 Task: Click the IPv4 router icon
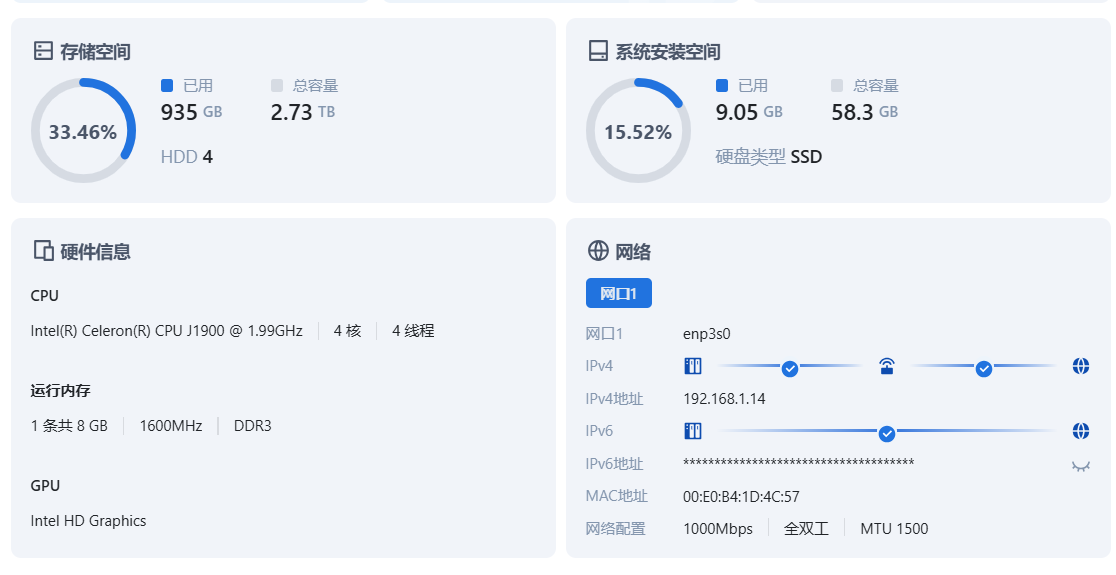pos(886,366)
